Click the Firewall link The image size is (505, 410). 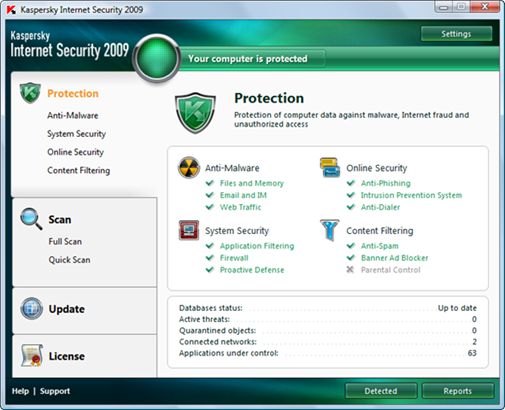pos(234,258)
